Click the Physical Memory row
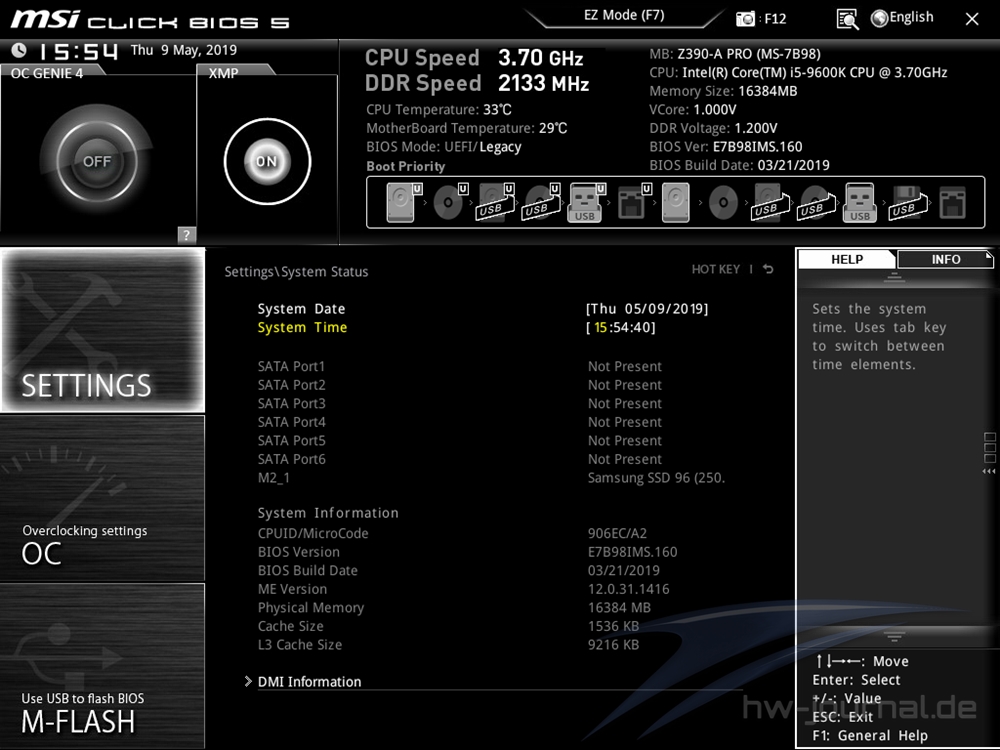1000x750 pixels. point(453,607)
